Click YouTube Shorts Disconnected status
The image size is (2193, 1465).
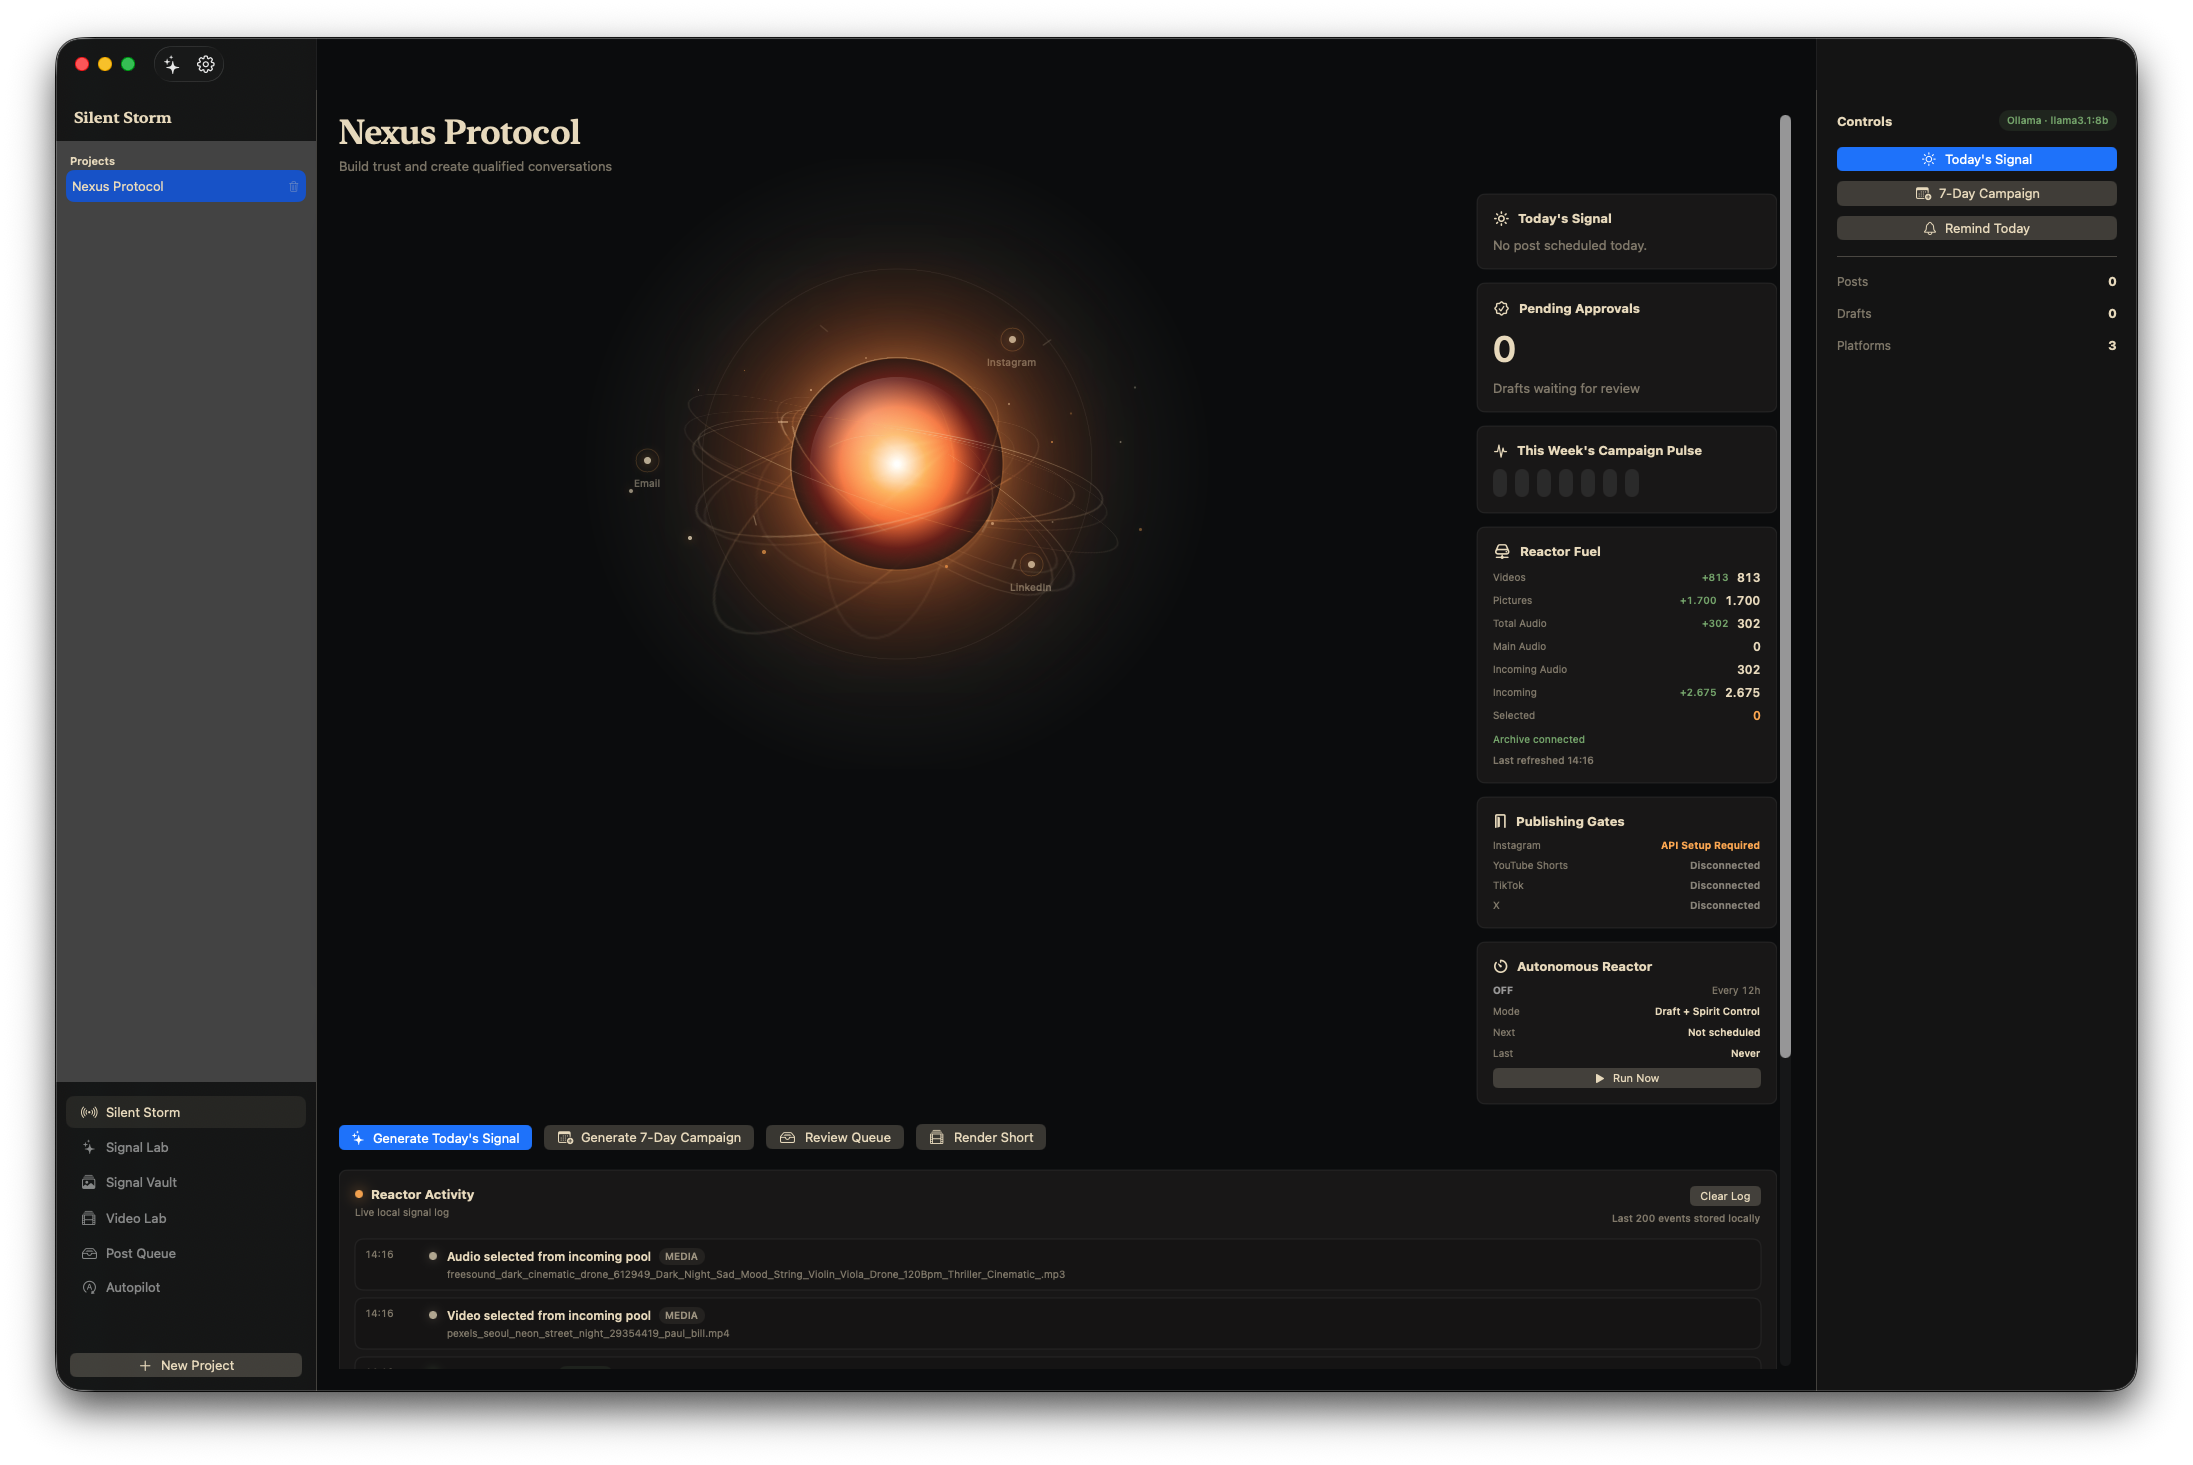pyautogui.click(x=1725, y=866)
